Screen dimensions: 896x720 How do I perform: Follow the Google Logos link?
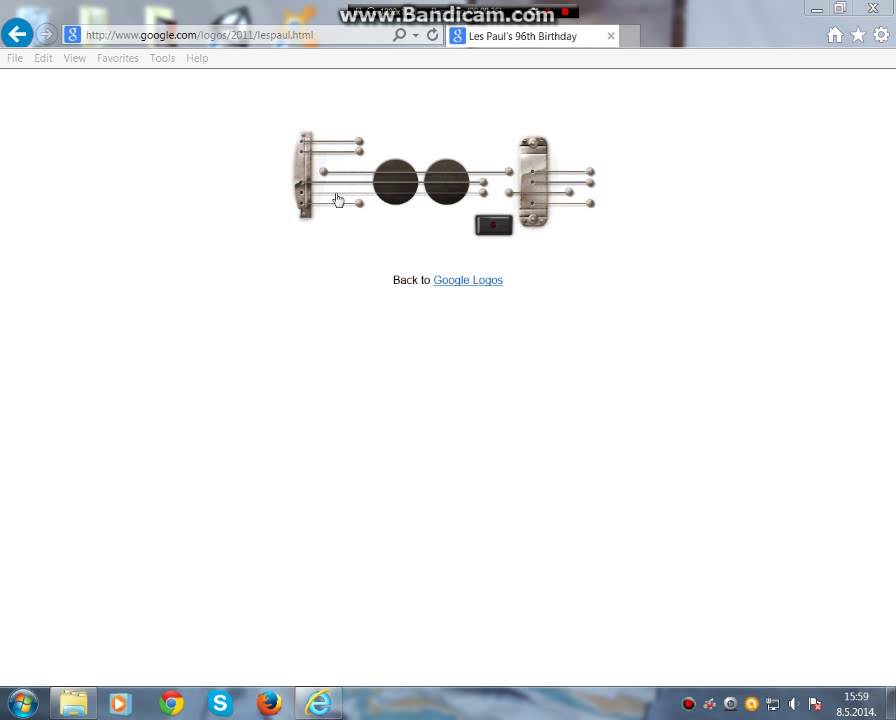468,280
